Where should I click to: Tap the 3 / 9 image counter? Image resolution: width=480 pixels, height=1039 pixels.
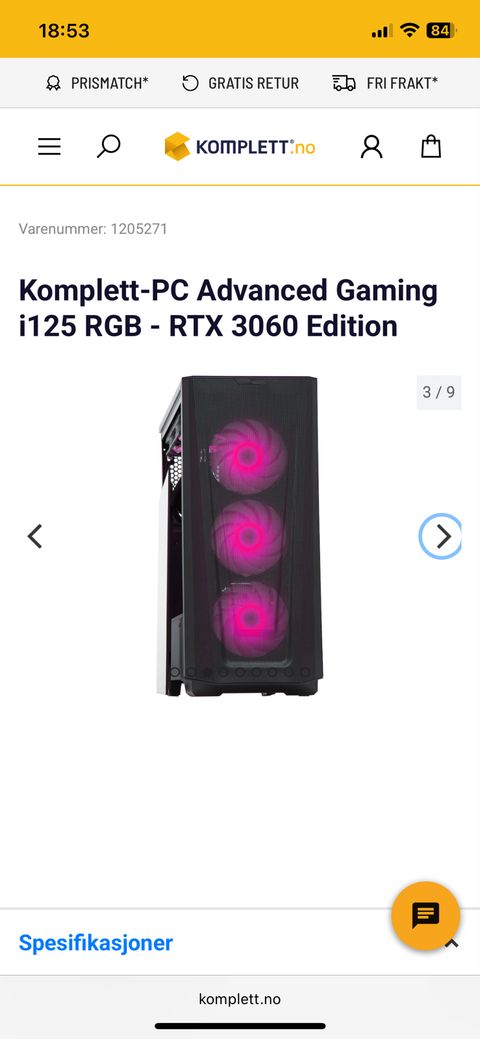[x=439, y=392]
